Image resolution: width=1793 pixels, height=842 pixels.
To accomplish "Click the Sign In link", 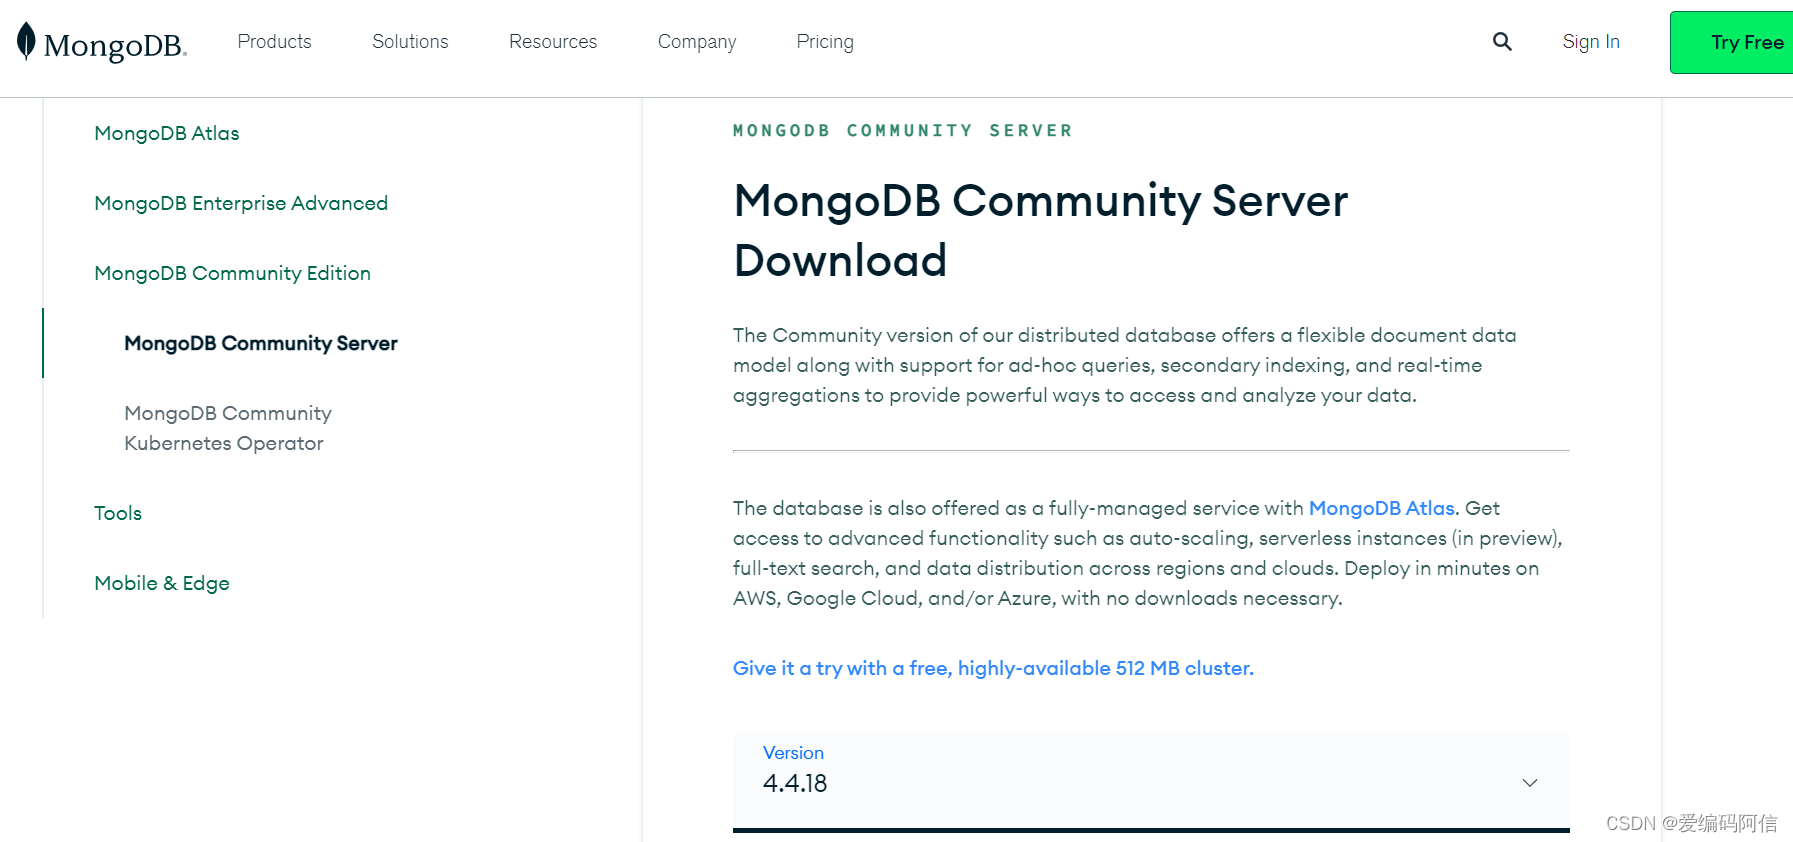I will pyautogui.click(x=1591, y=42).
